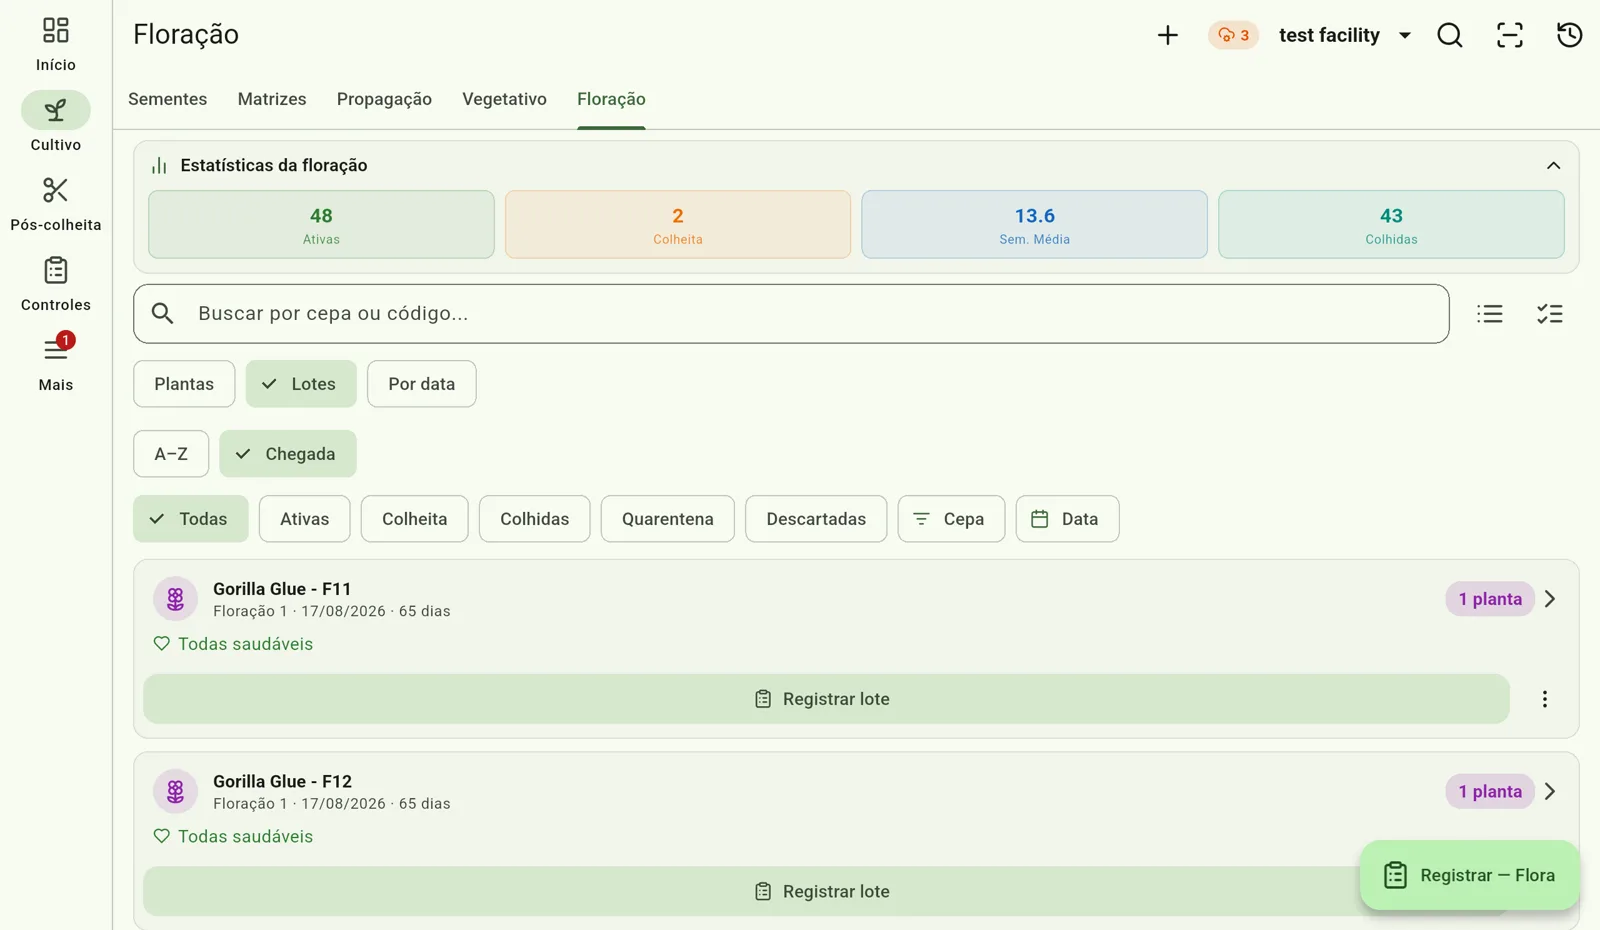Toggle the Lotes view chip
Viewport: 1600px width, 930px height.
click(301, 384)
